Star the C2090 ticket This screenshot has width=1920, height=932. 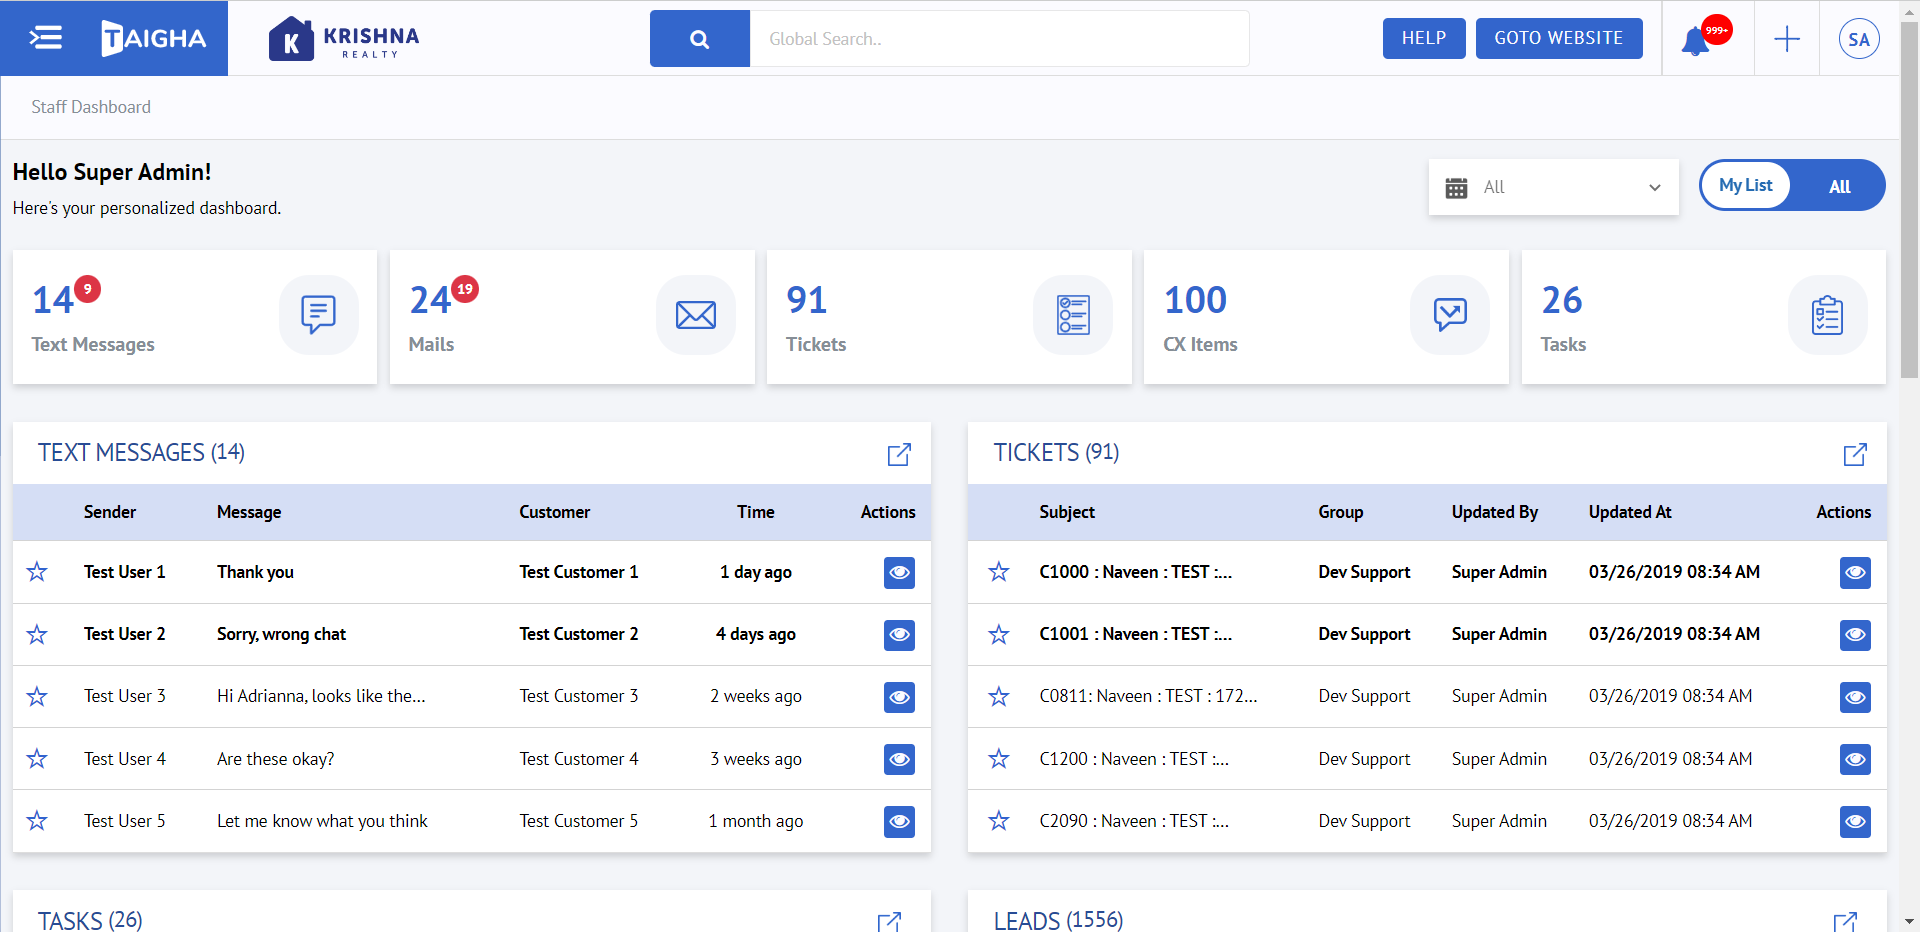tap(999, 821)
